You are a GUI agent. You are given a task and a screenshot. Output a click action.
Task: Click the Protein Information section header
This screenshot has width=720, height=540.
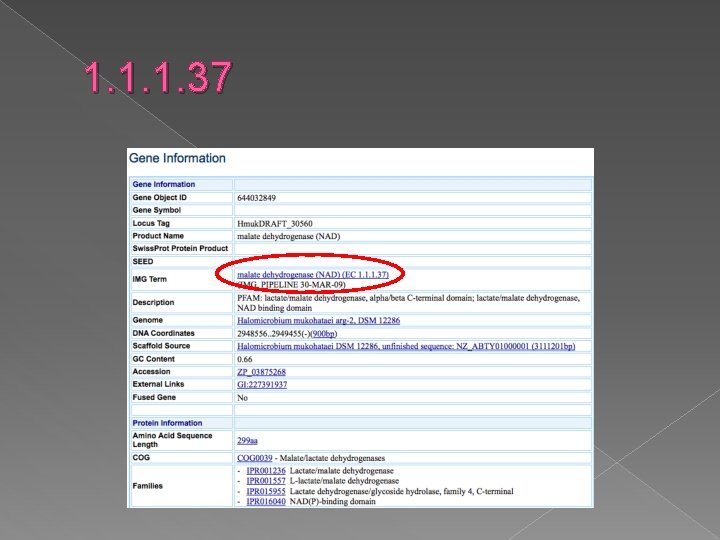pyautogui.click(x=167, y=423)
